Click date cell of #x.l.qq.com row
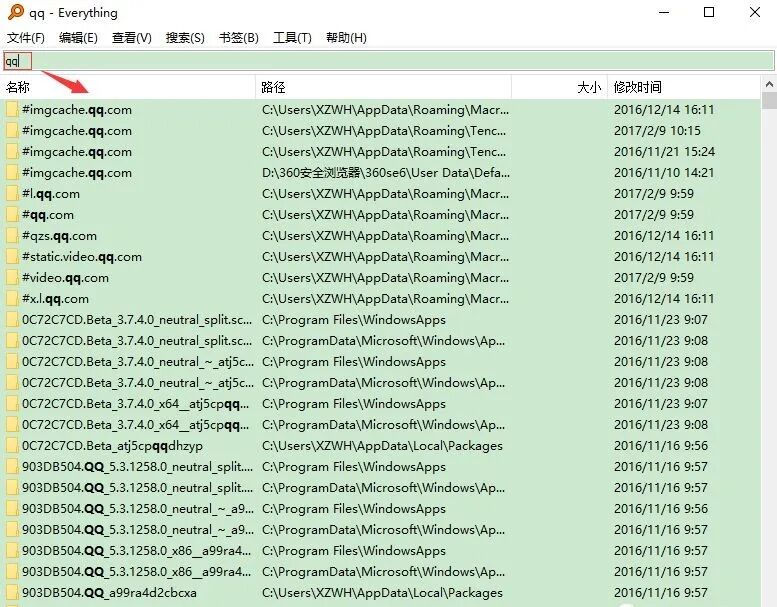 [664, 299]
